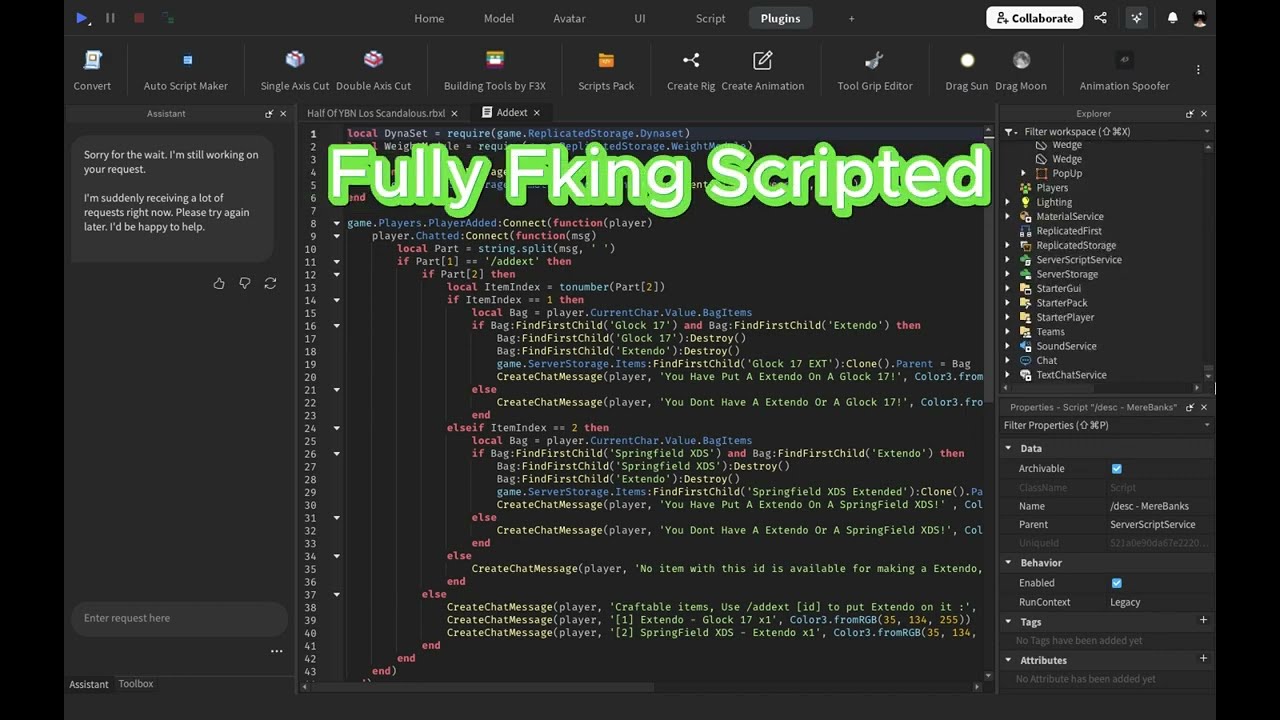Screen dimensions: 1280x720
Task: Close the Assistant panel
Action: coord(283,114)
